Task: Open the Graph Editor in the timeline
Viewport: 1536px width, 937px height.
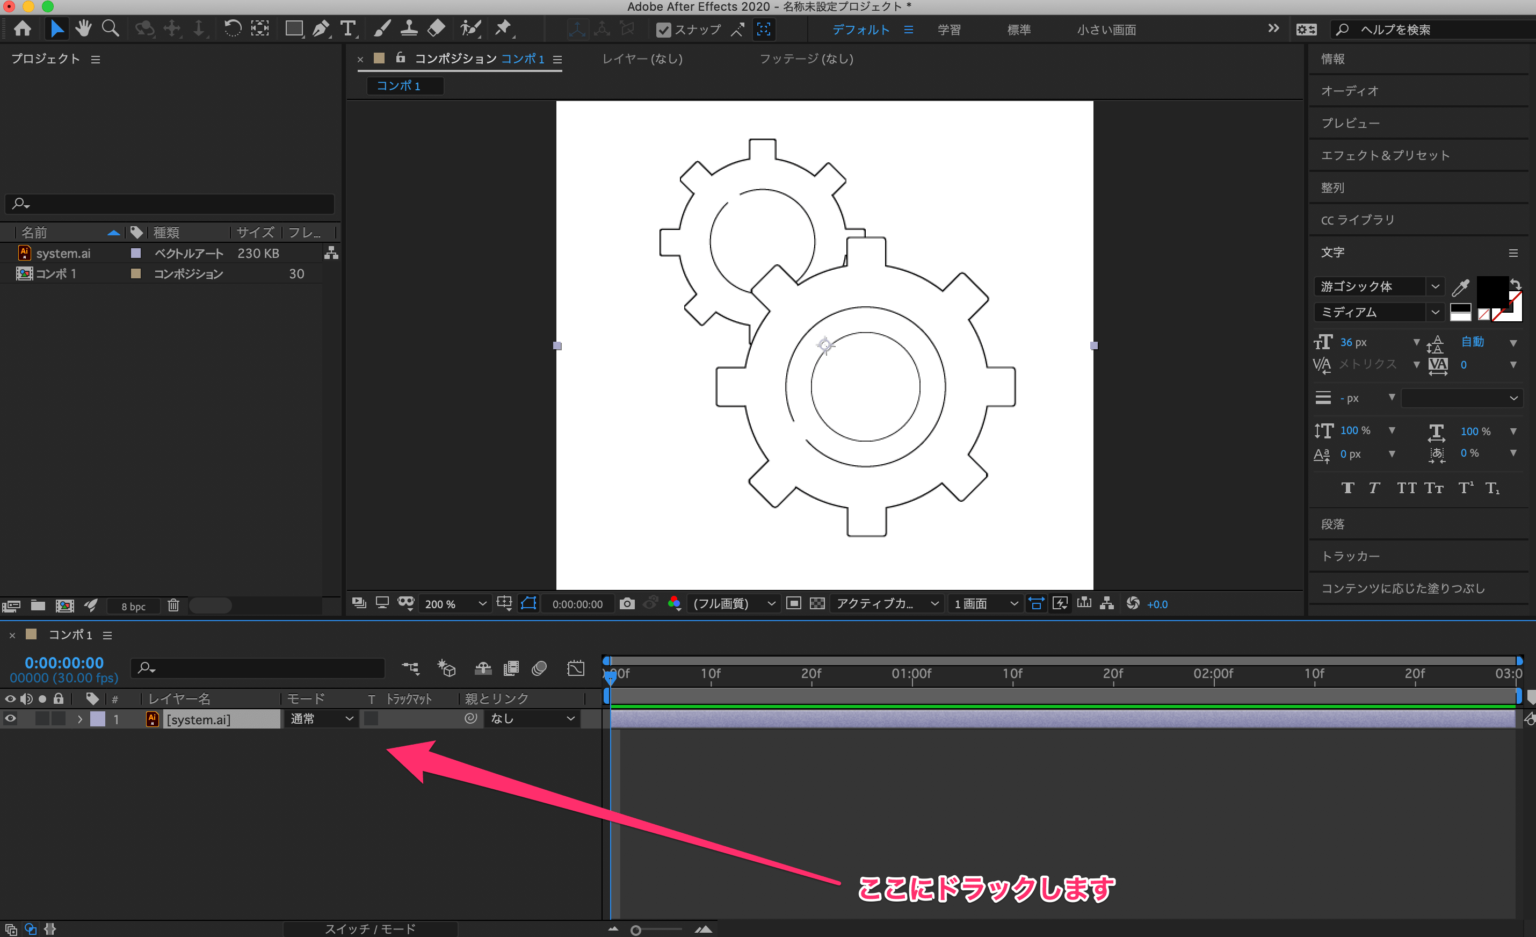Action: [x=577, y=668]
